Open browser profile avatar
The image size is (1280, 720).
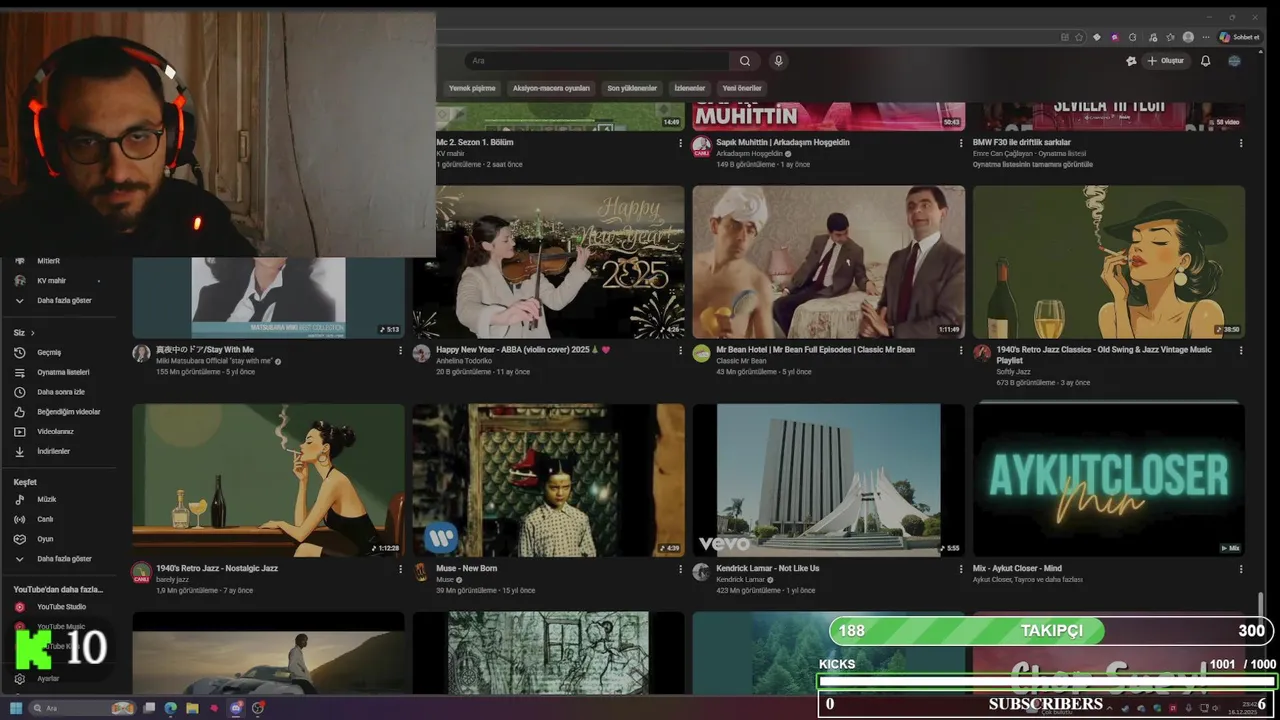point(1188,37)
